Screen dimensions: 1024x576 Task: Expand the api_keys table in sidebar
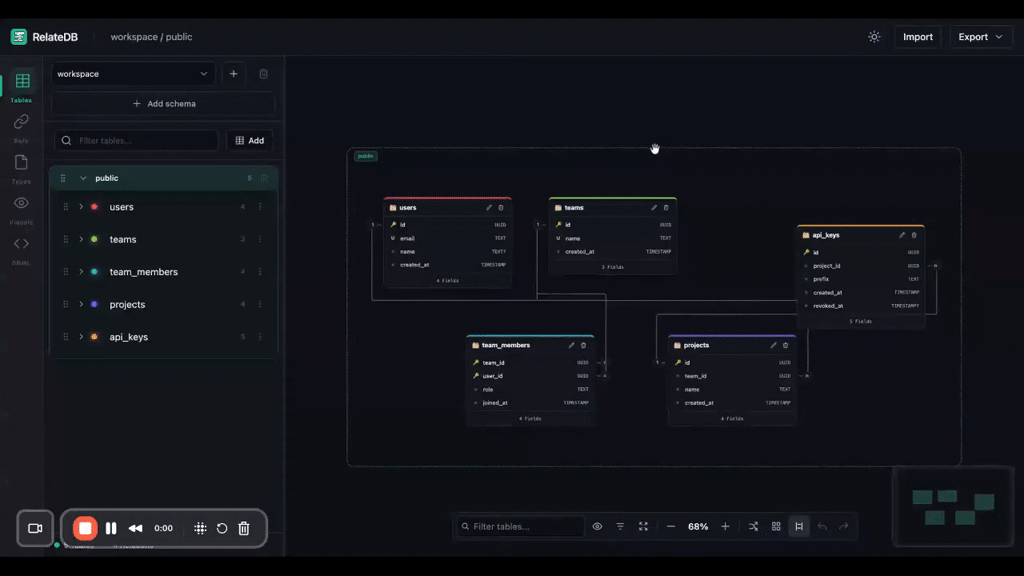pos(81,337)
